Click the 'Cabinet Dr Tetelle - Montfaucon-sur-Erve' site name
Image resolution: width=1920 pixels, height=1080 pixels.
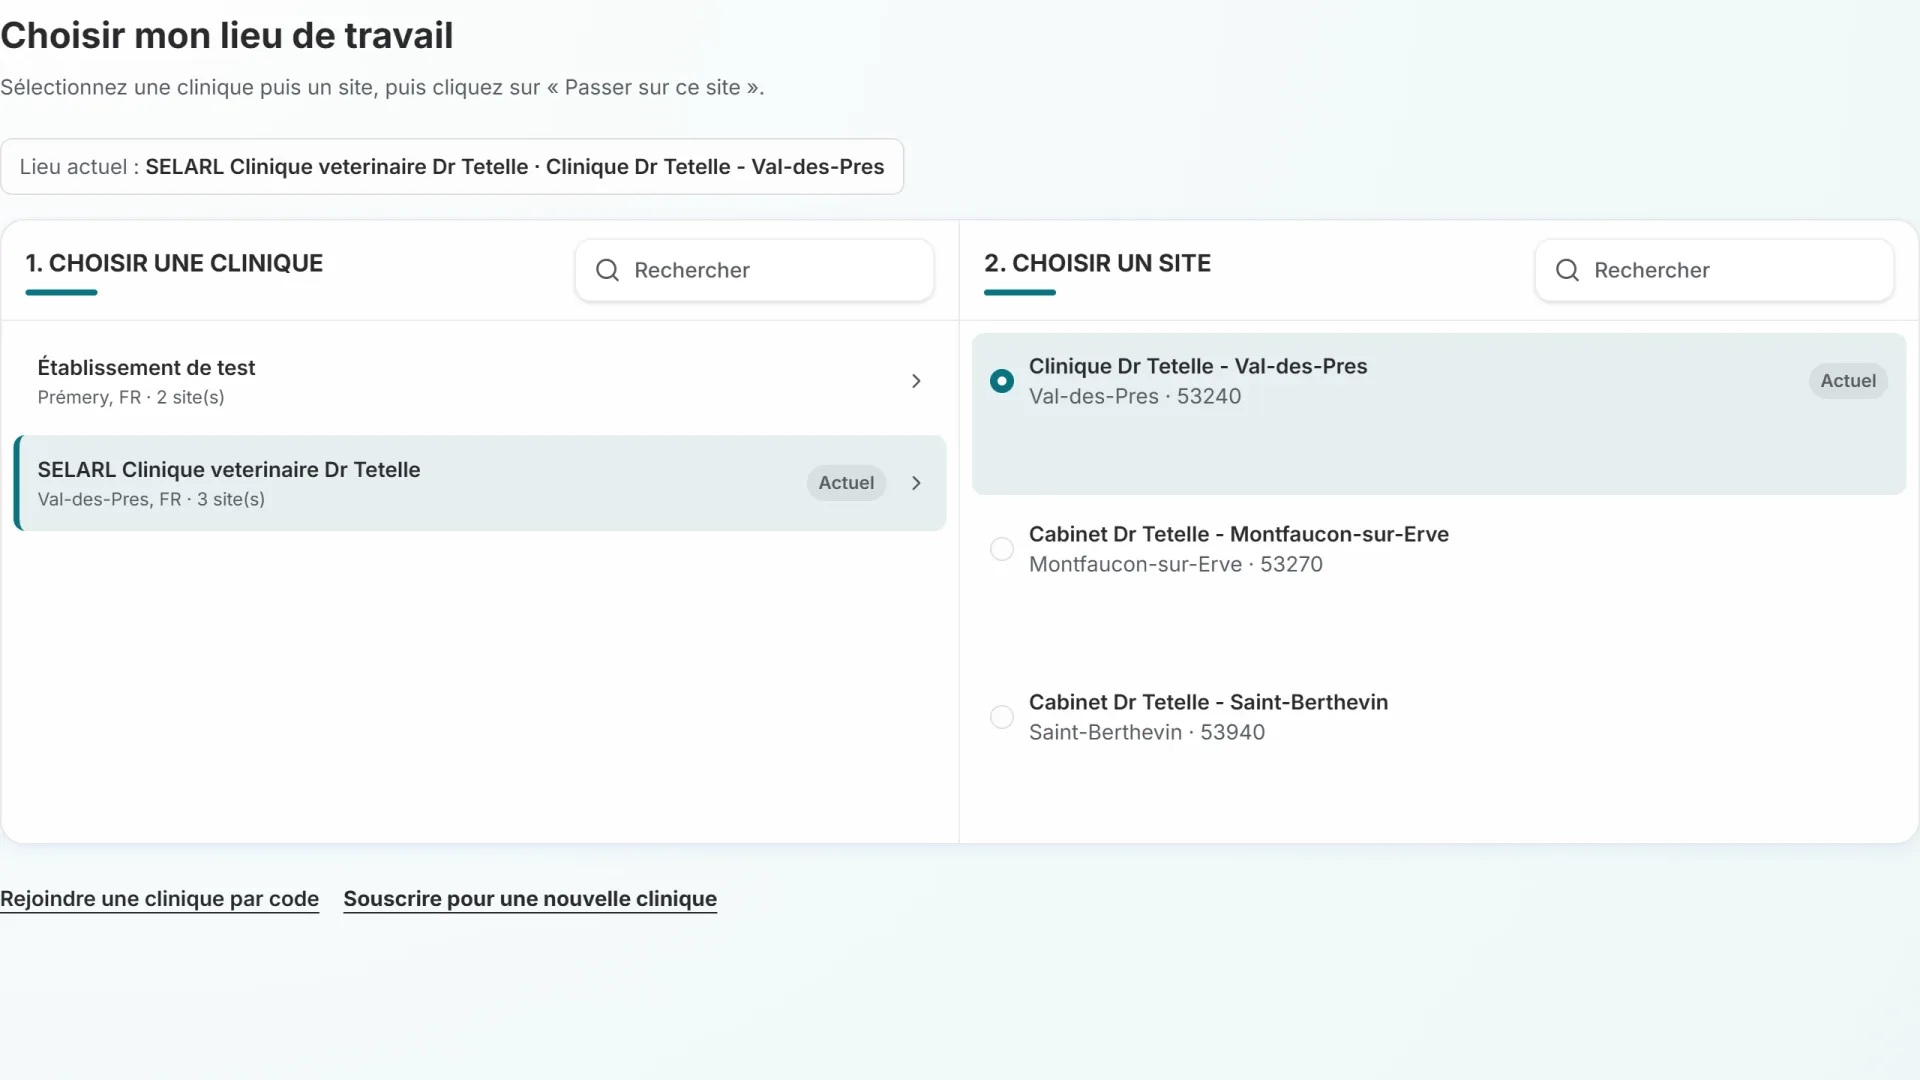1239,534
